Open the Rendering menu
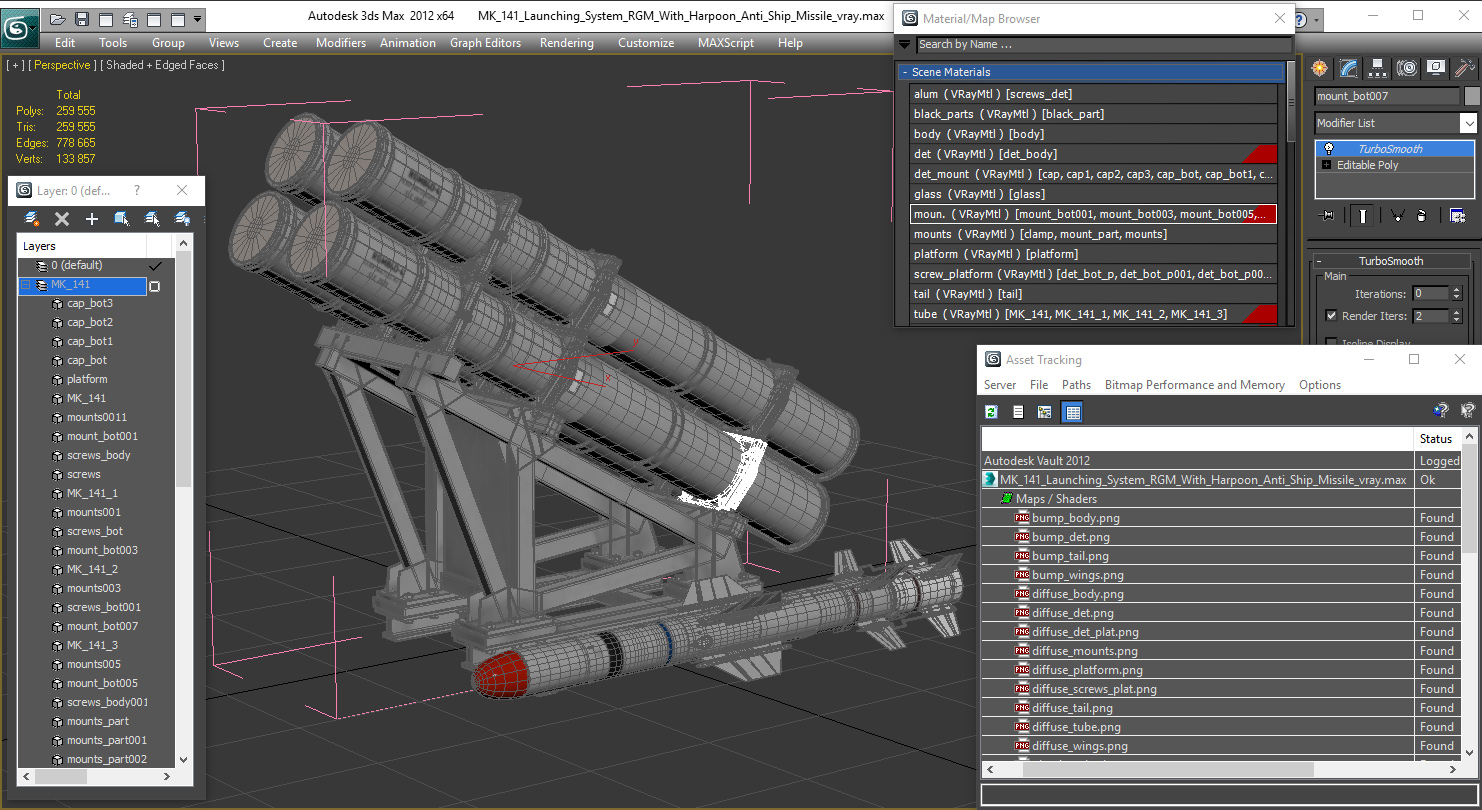1482x810 pixels. tap(567, 43)
